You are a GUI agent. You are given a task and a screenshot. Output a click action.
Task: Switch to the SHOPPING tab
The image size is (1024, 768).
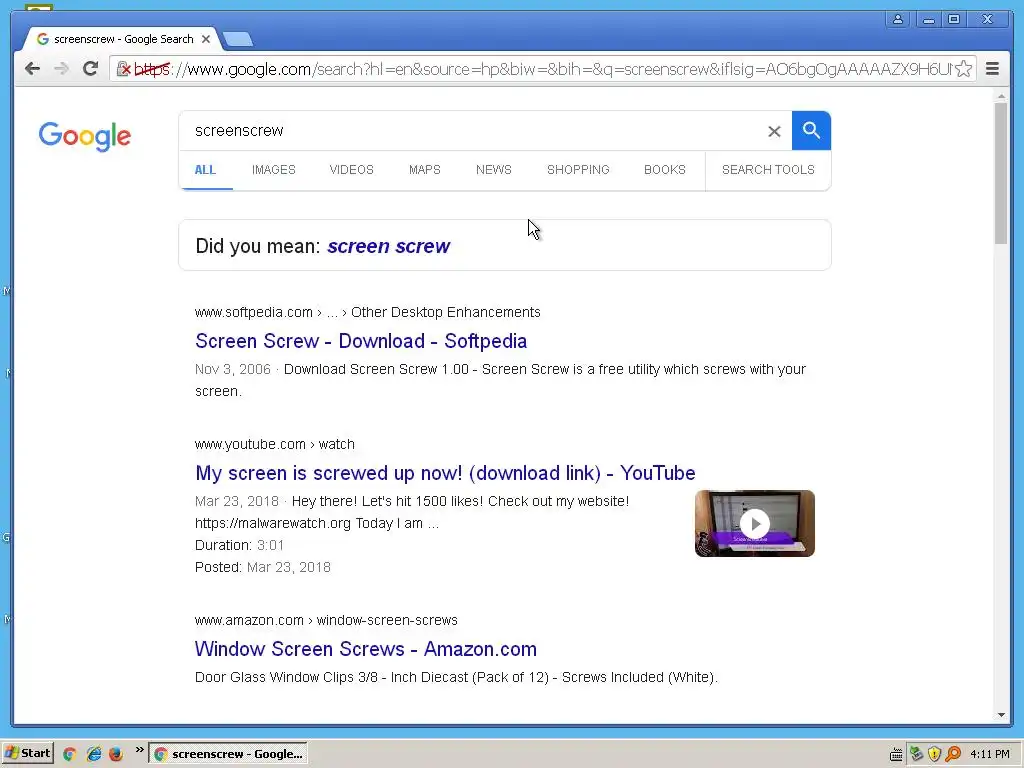click(x=578, y=170)
